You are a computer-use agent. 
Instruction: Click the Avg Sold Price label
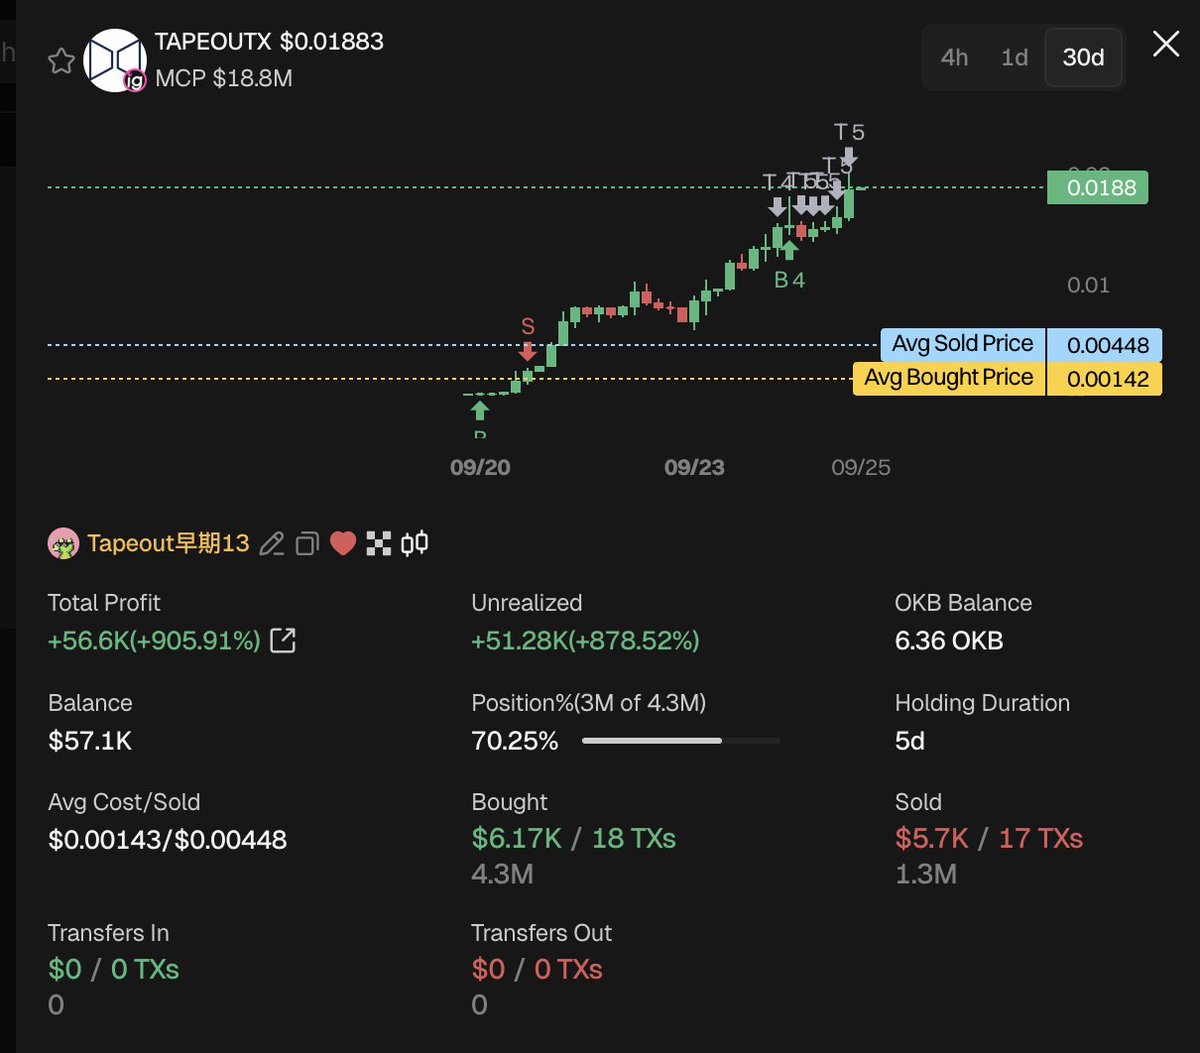point(962,344)
